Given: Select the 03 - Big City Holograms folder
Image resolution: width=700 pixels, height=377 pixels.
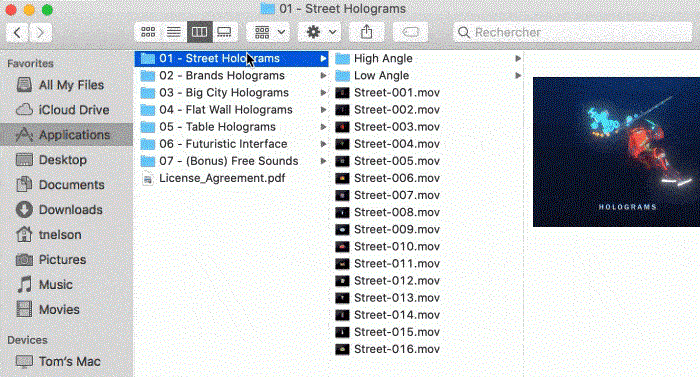Looking at the screenshot, I should 231,92.
